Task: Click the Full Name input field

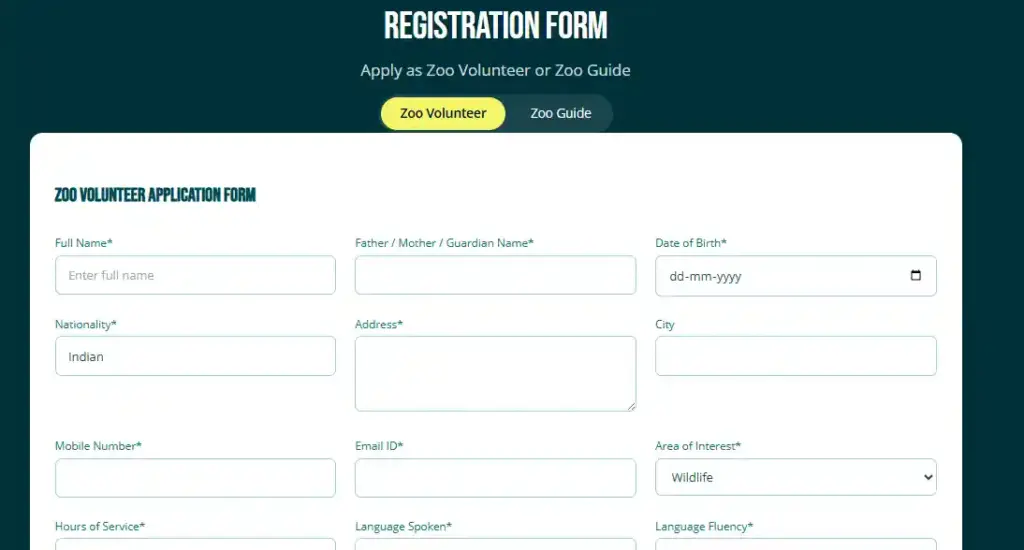Action: (x=195, y=275)
